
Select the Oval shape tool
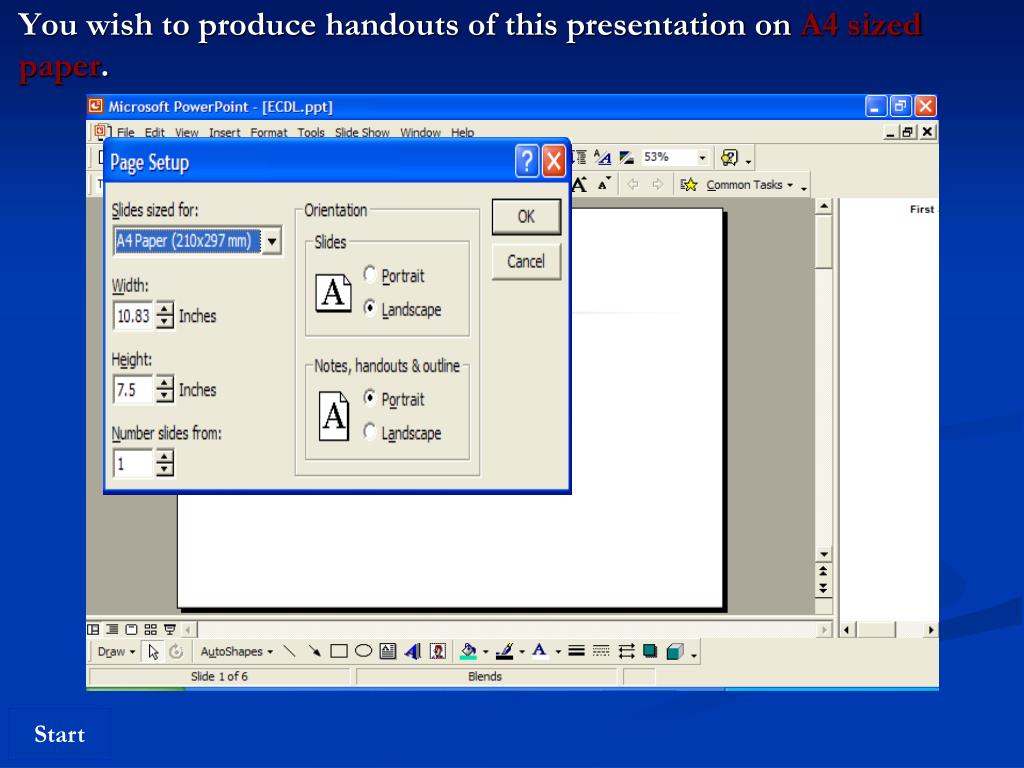pyautogui.click(x=364, y=652)
